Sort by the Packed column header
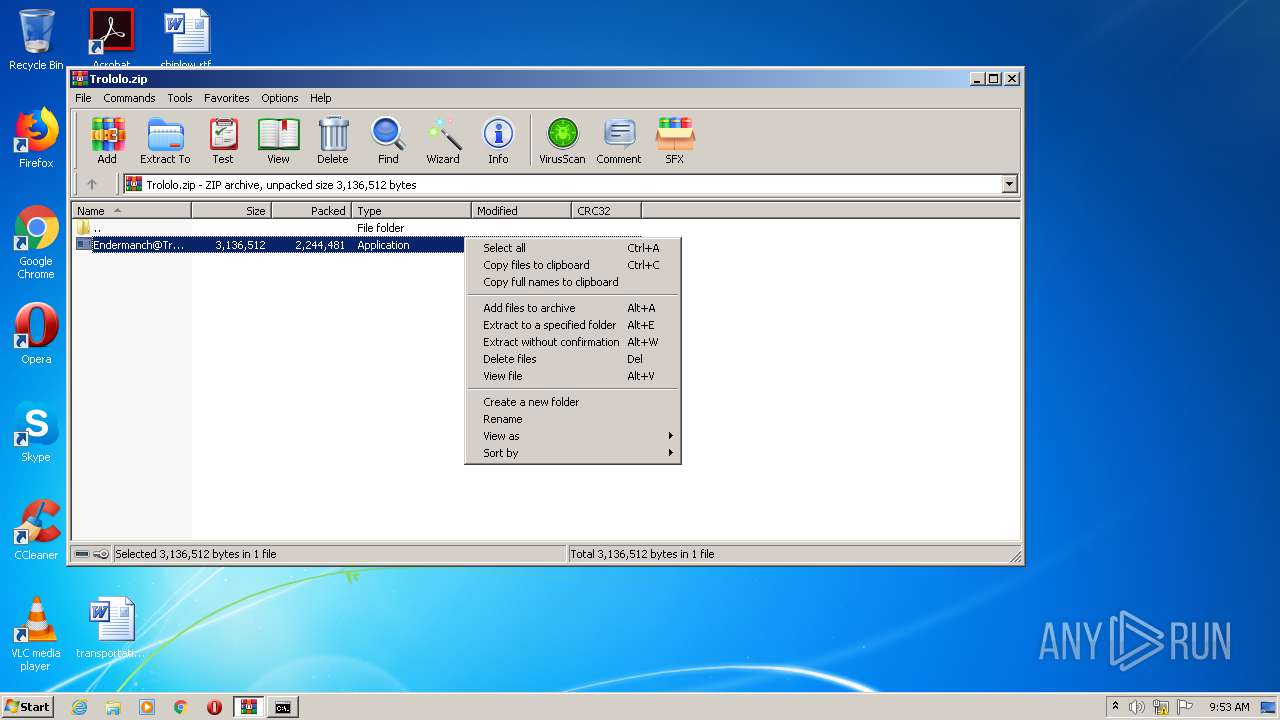 click(x=311, y=211)
